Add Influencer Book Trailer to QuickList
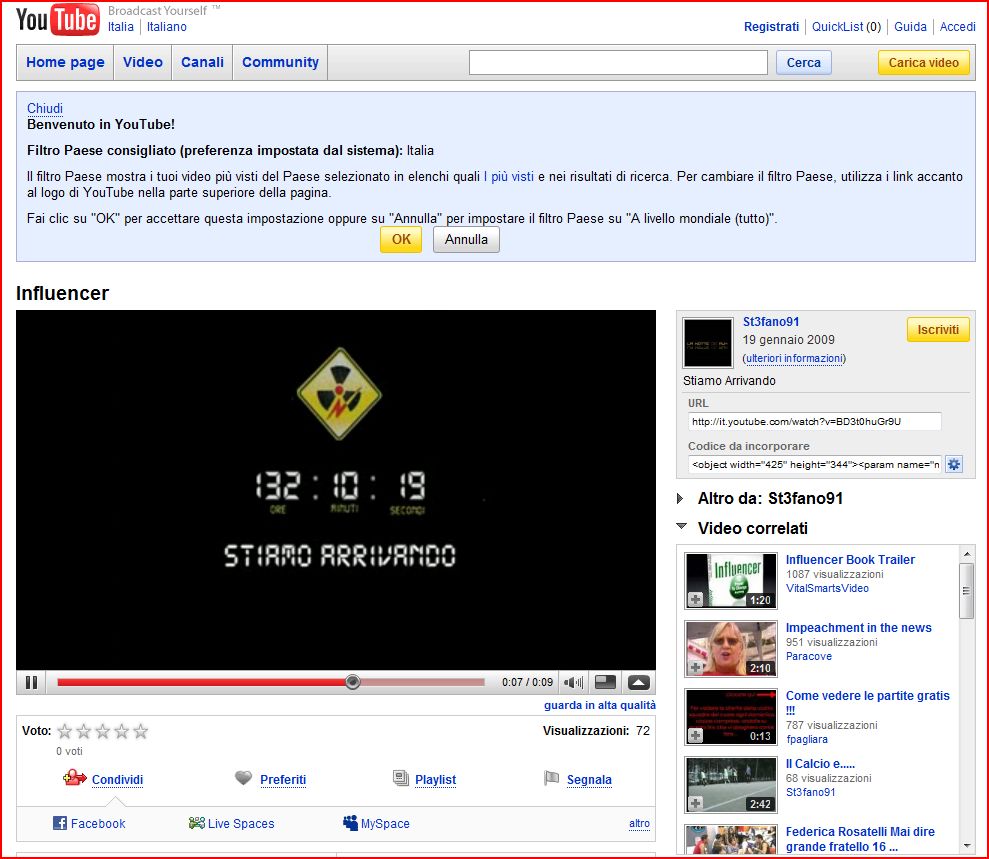The image size is (989, 859). (x=695, y=599)
